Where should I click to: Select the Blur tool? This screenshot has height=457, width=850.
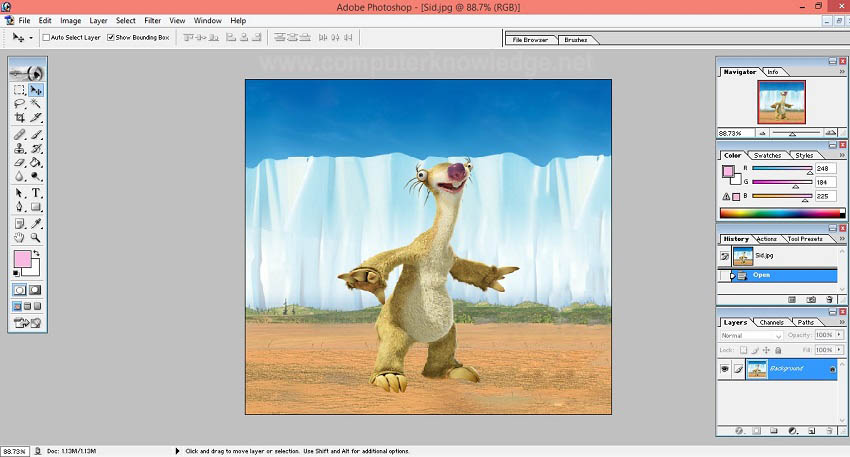coord(20,176)
